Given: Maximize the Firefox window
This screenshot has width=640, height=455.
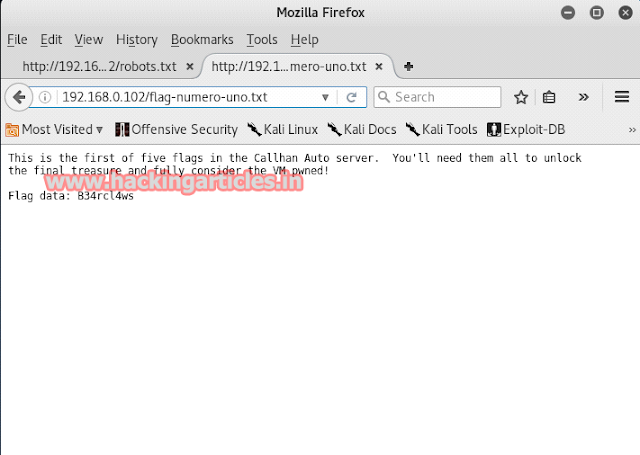Looking at the screenshot, I should (596, 13).
